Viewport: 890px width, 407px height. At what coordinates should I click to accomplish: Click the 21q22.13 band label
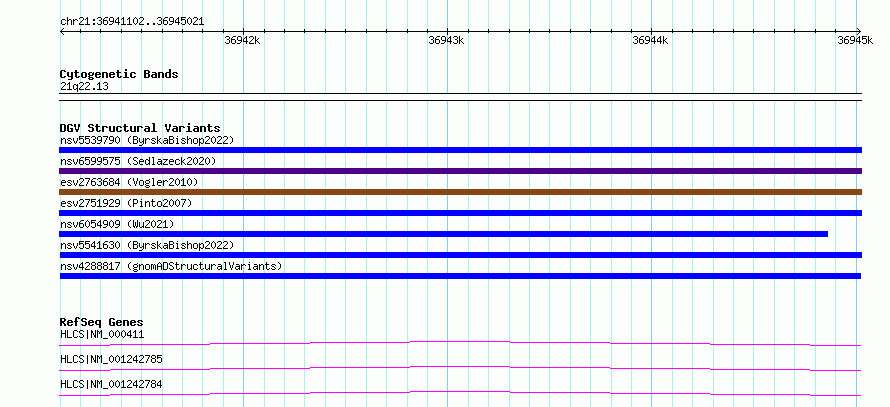click(84, 87)
